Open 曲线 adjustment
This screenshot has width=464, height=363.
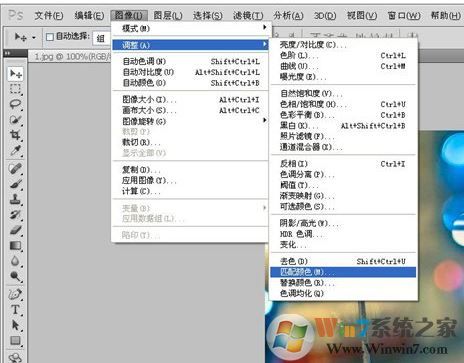click(343, 66)
